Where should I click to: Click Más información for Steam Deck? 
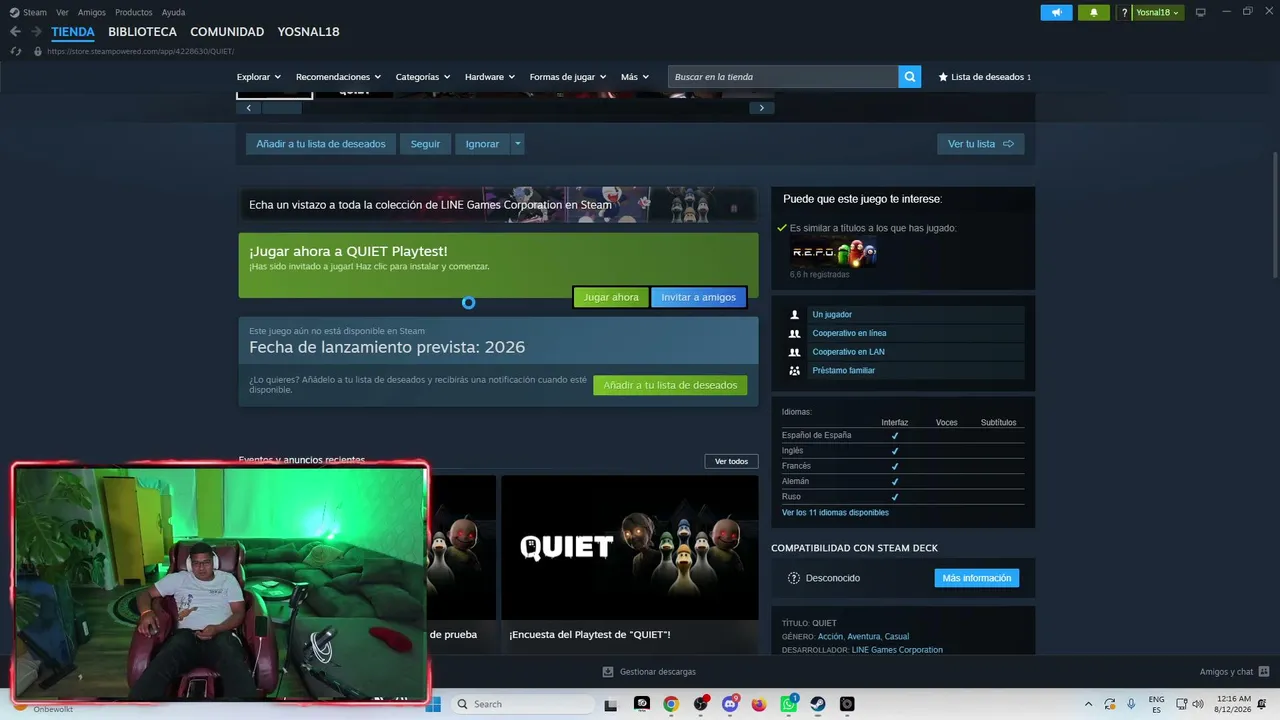click(976, 578)
